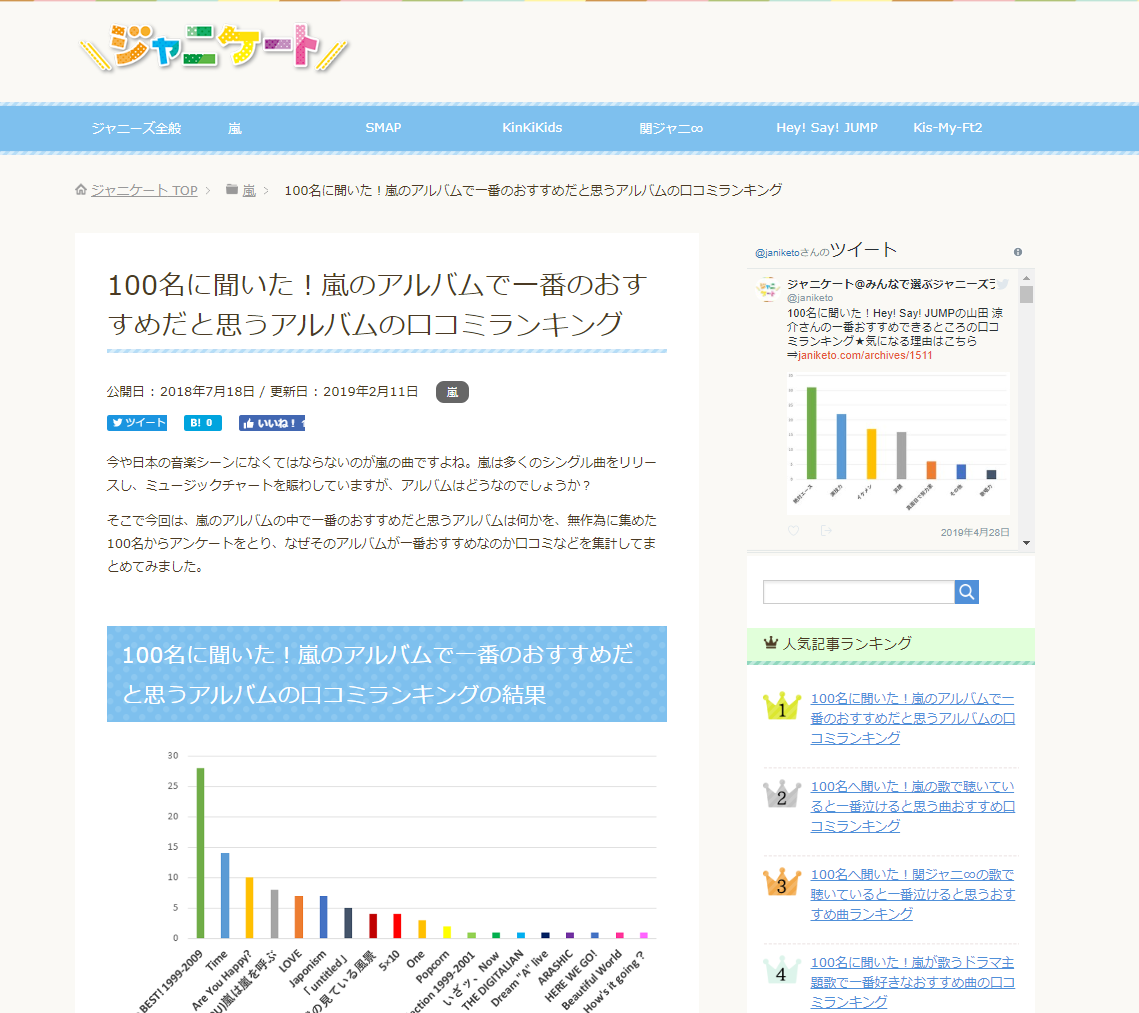
Task: Click the green first bar in album chart
Action: point(200,853)
